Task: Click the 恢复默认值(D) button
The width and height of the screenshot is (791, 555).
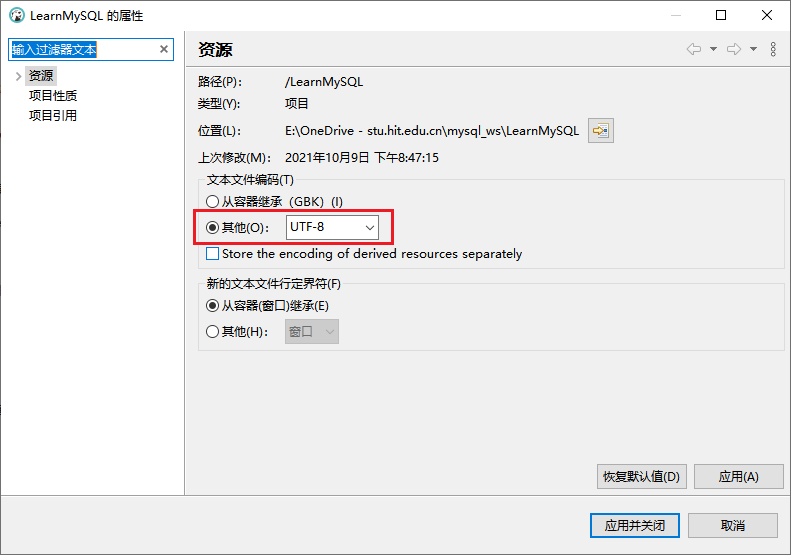Action: coord(642,476)
